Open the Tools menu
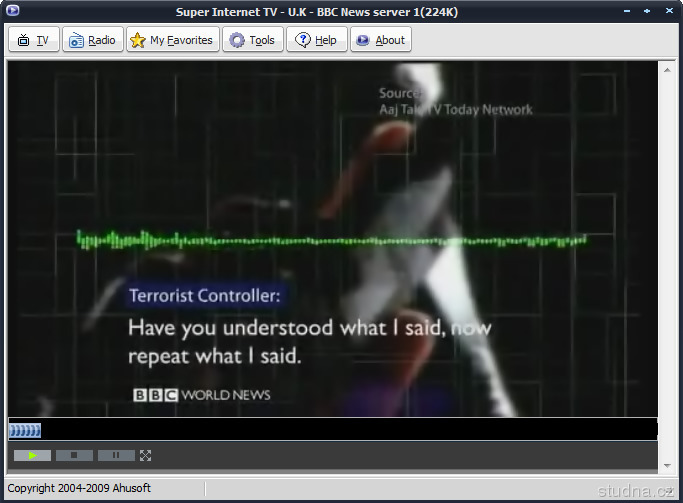Image resolution: width=683 pixels, height=503 pixels. point(252,40)
